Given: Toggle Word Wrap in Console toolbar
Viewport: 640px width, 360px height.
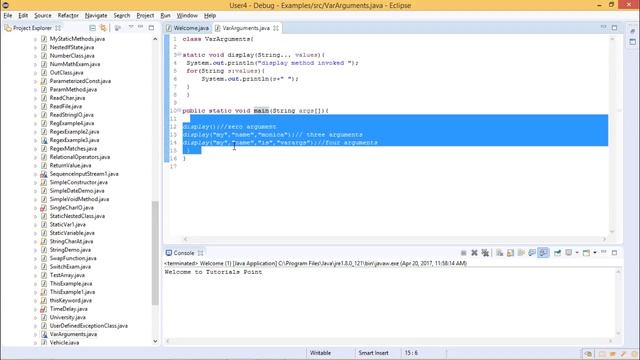Looking at the screenshot, I should [521, 253].
